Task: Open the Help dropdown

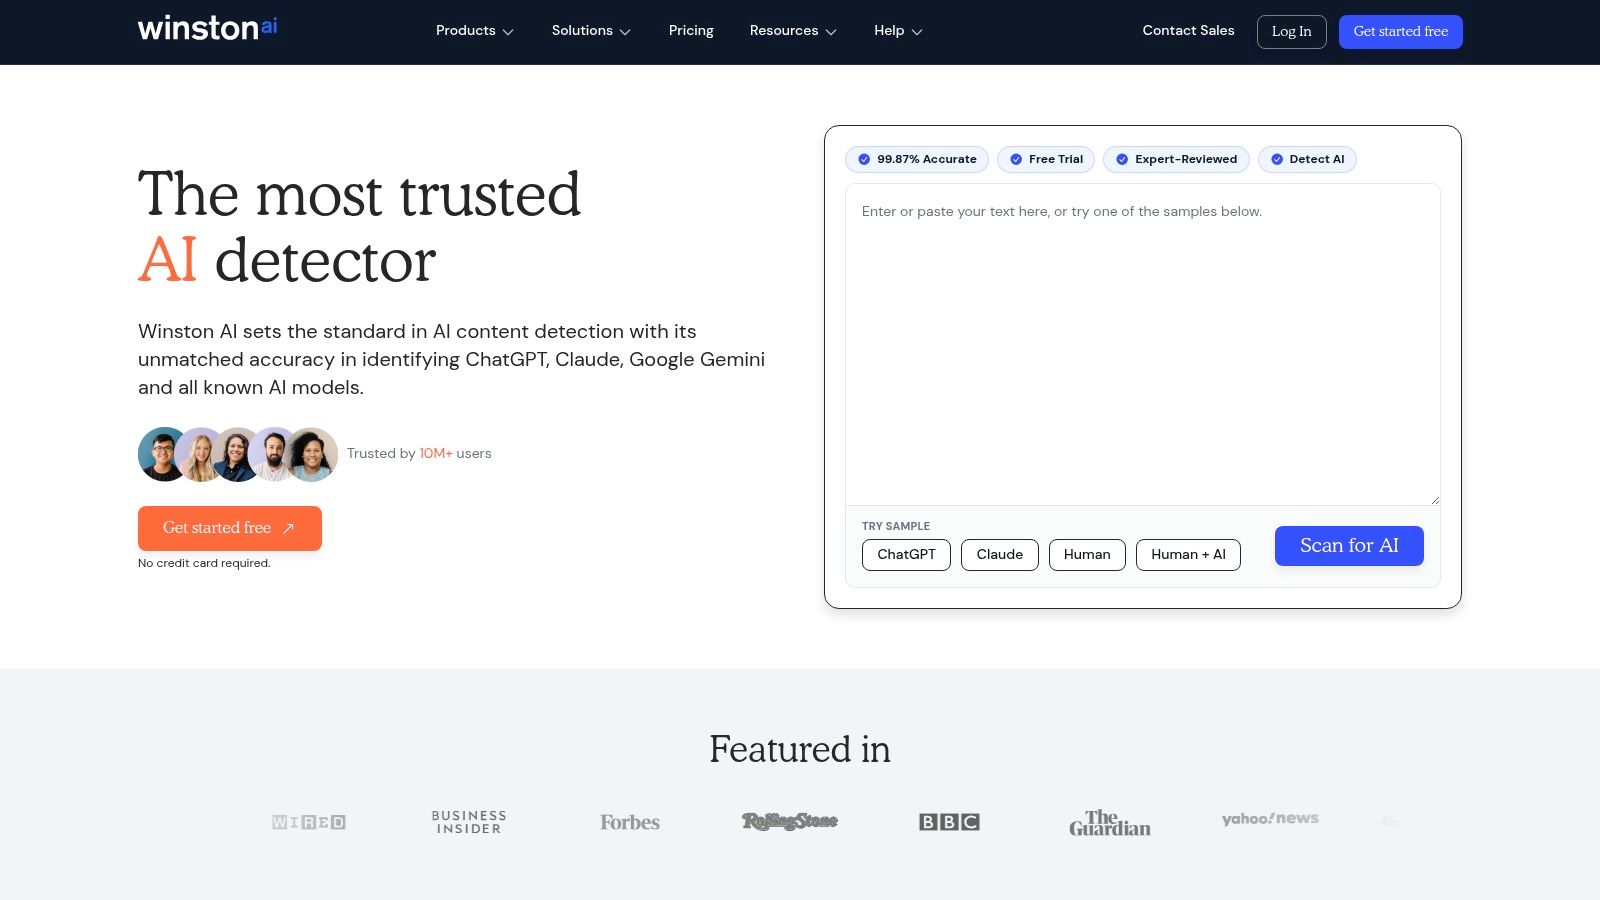Action: tap(898, 31)
